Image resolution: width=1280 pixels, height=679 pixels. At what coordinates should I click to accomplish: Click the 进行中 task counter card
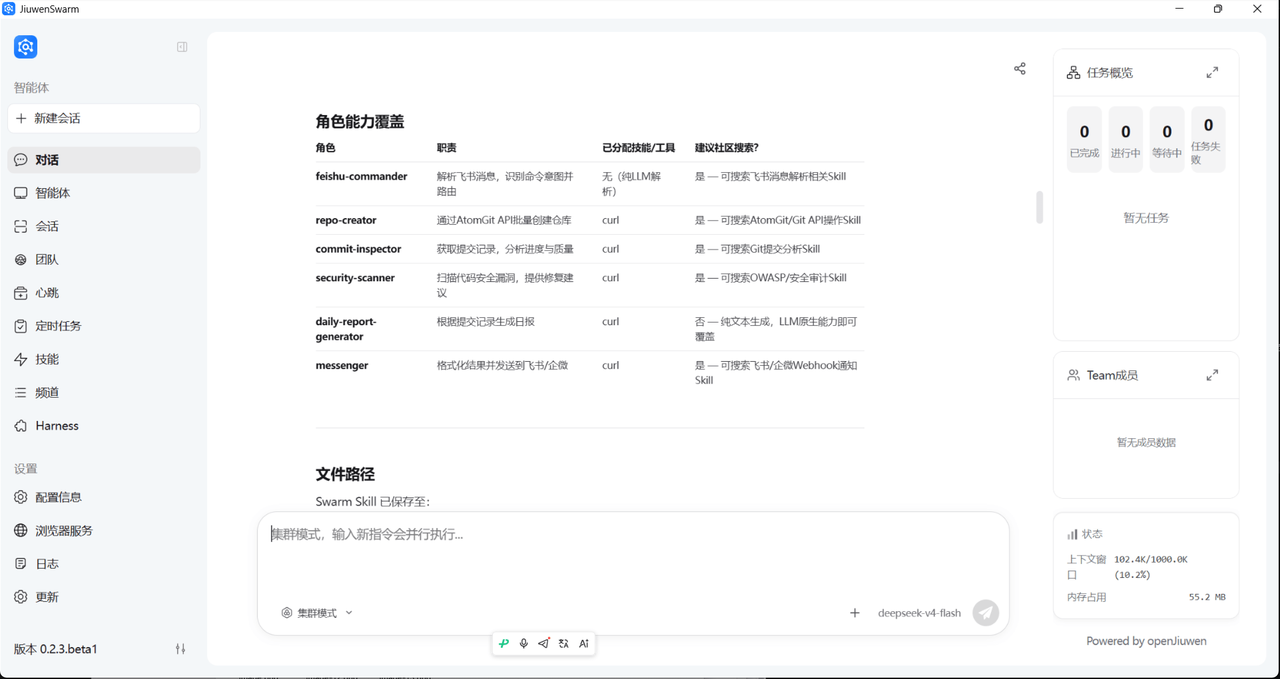1126,139
